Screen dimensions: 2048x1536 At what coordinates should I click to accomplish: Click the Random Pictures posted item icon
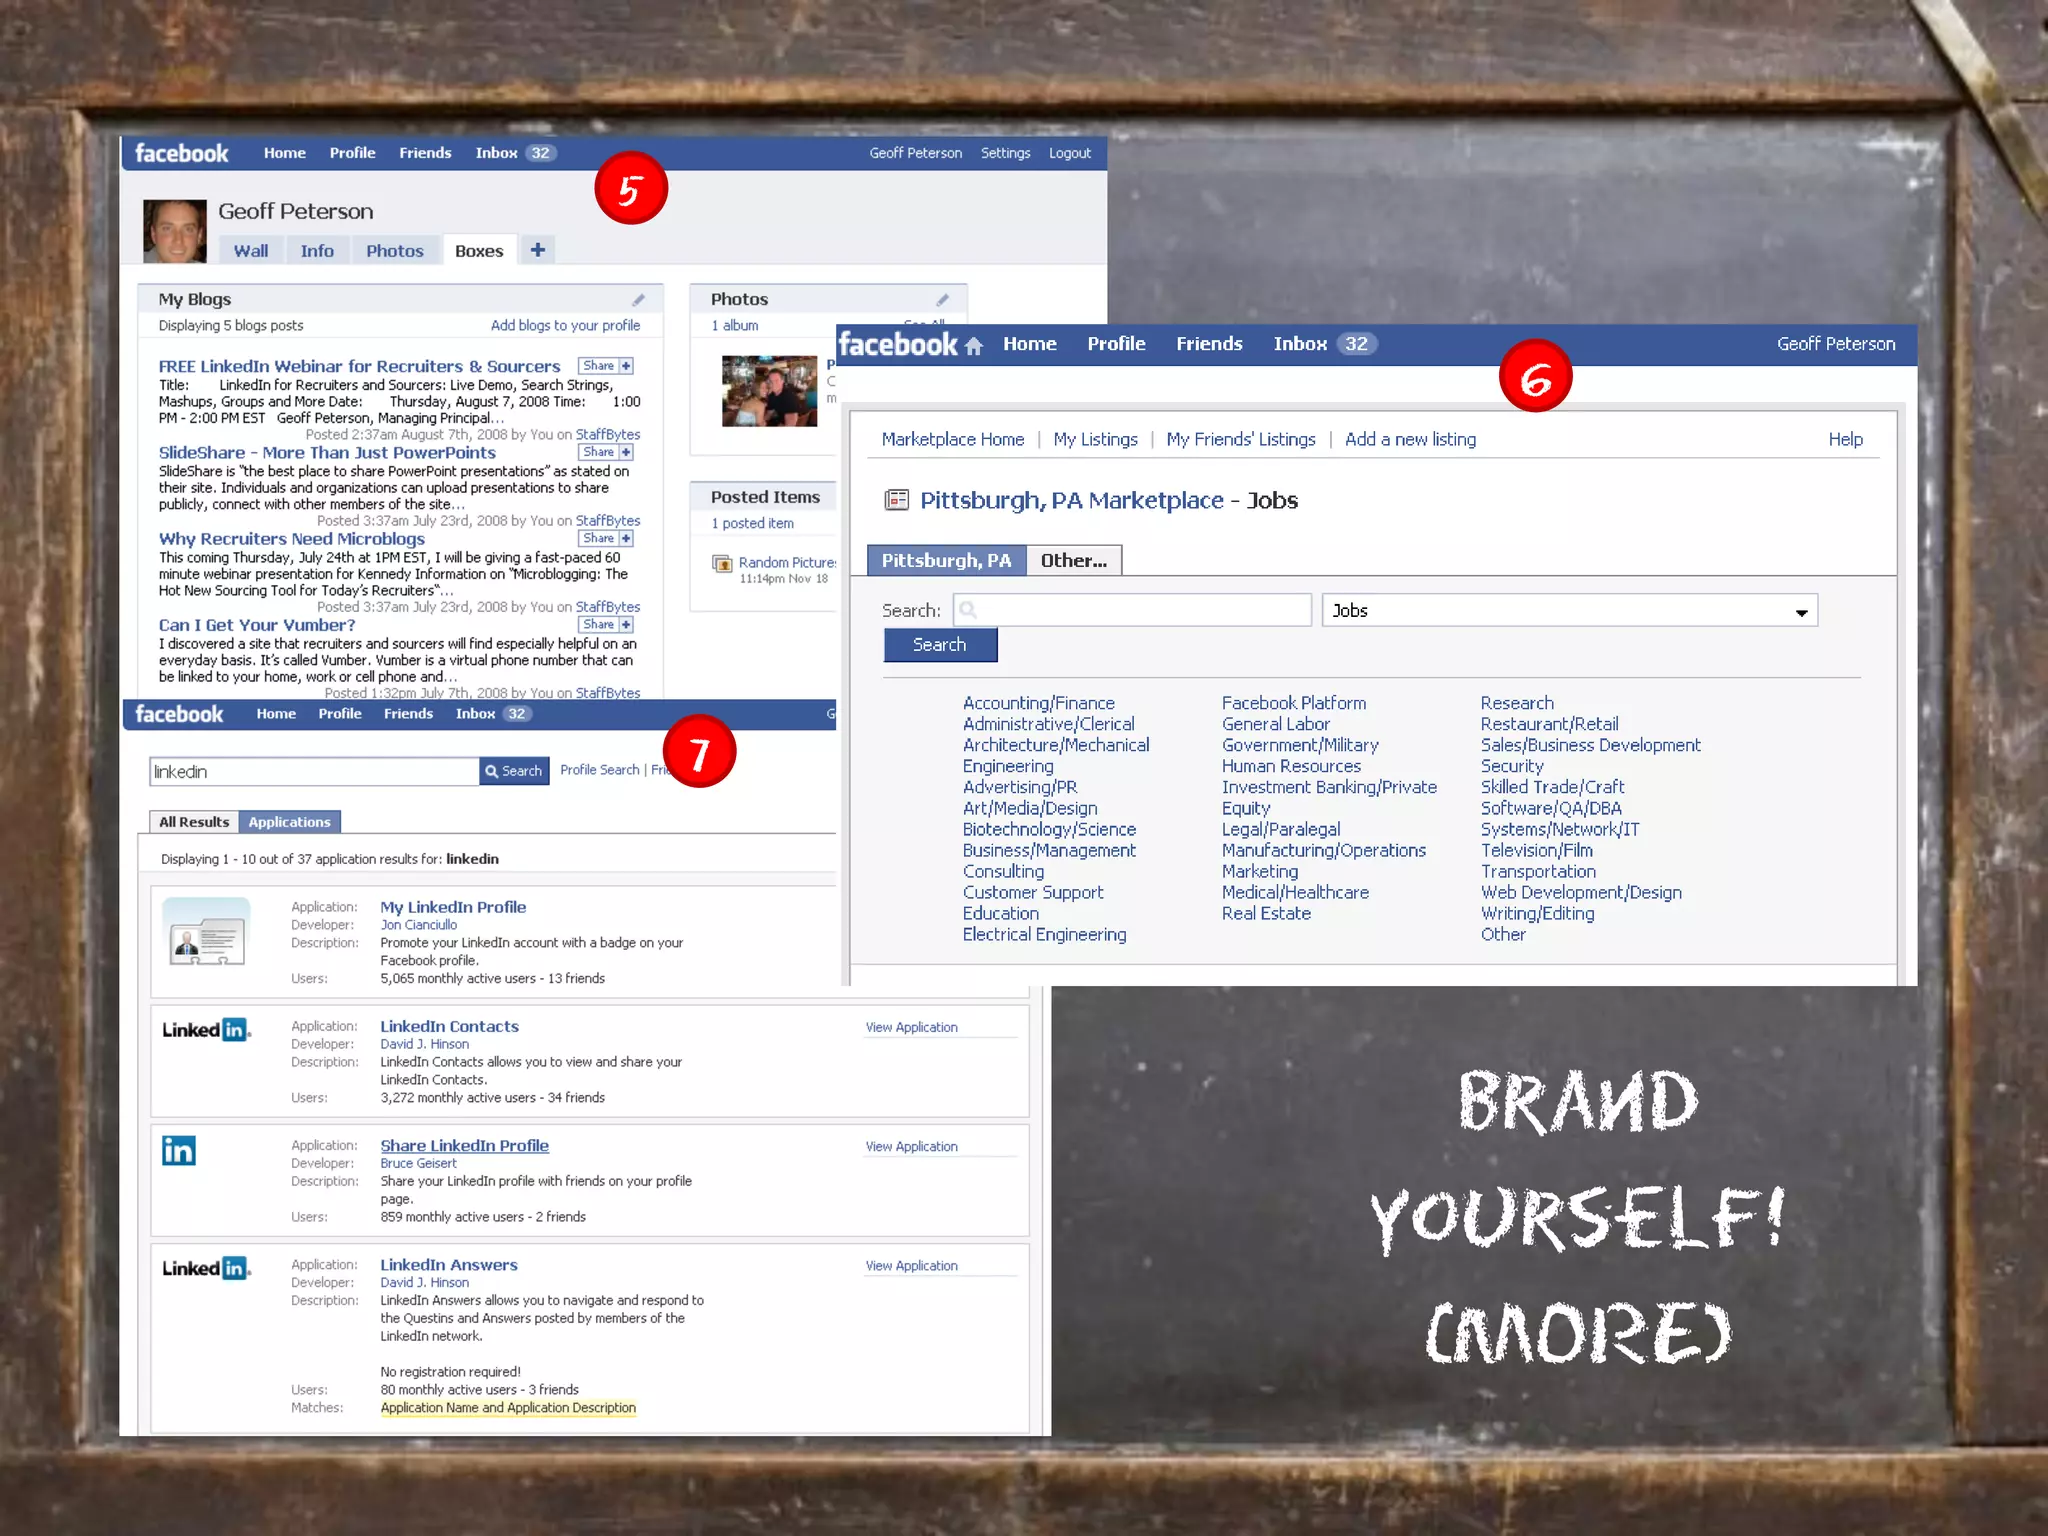point(722,564)
